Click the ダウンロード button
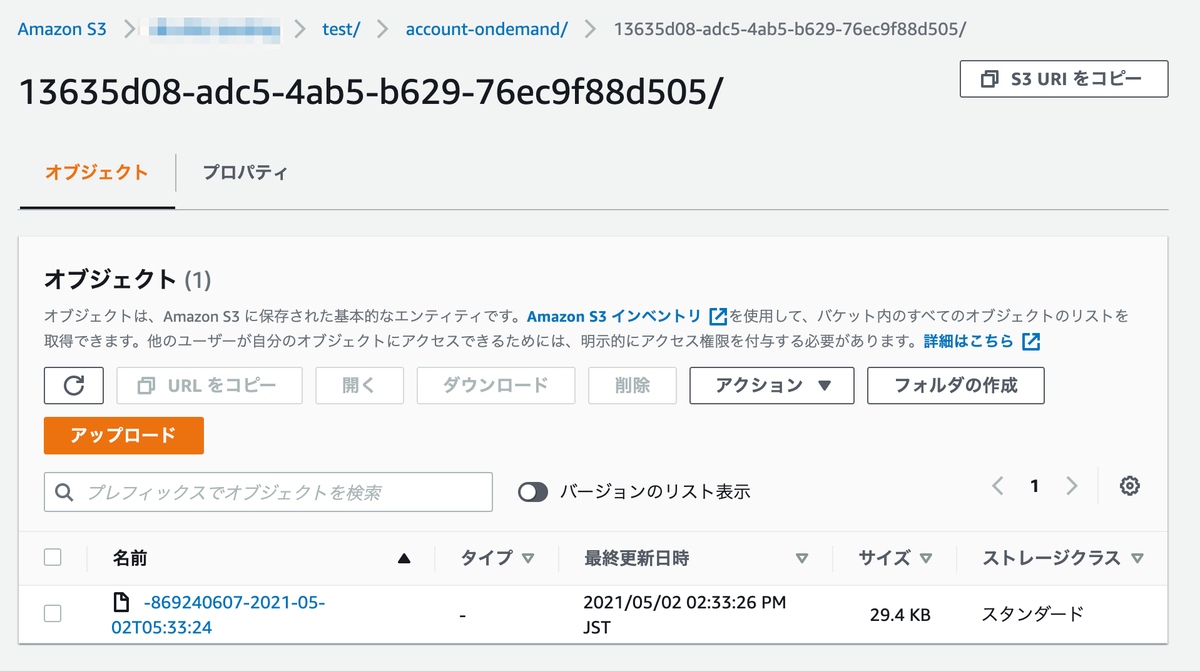Viewport: 1200px width, 671px height. 496,385
